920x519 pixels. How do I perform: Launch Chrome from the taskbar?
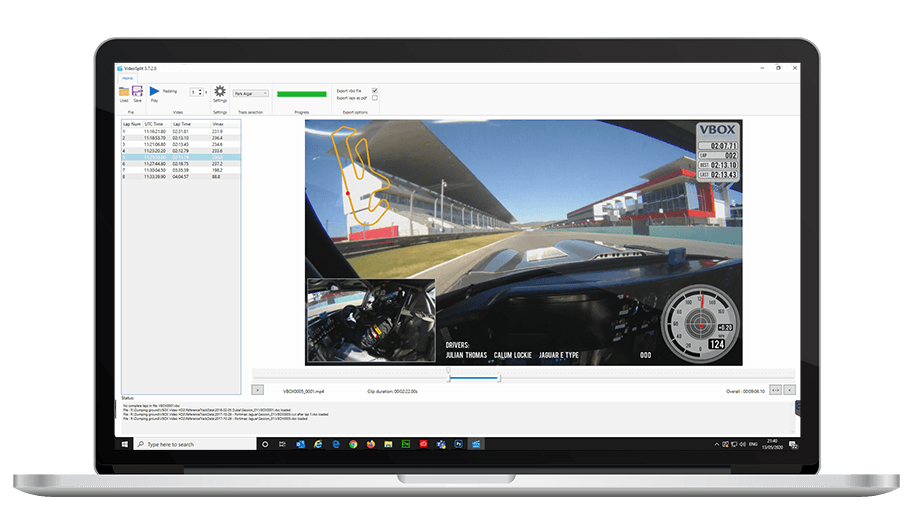click(353, 443)
